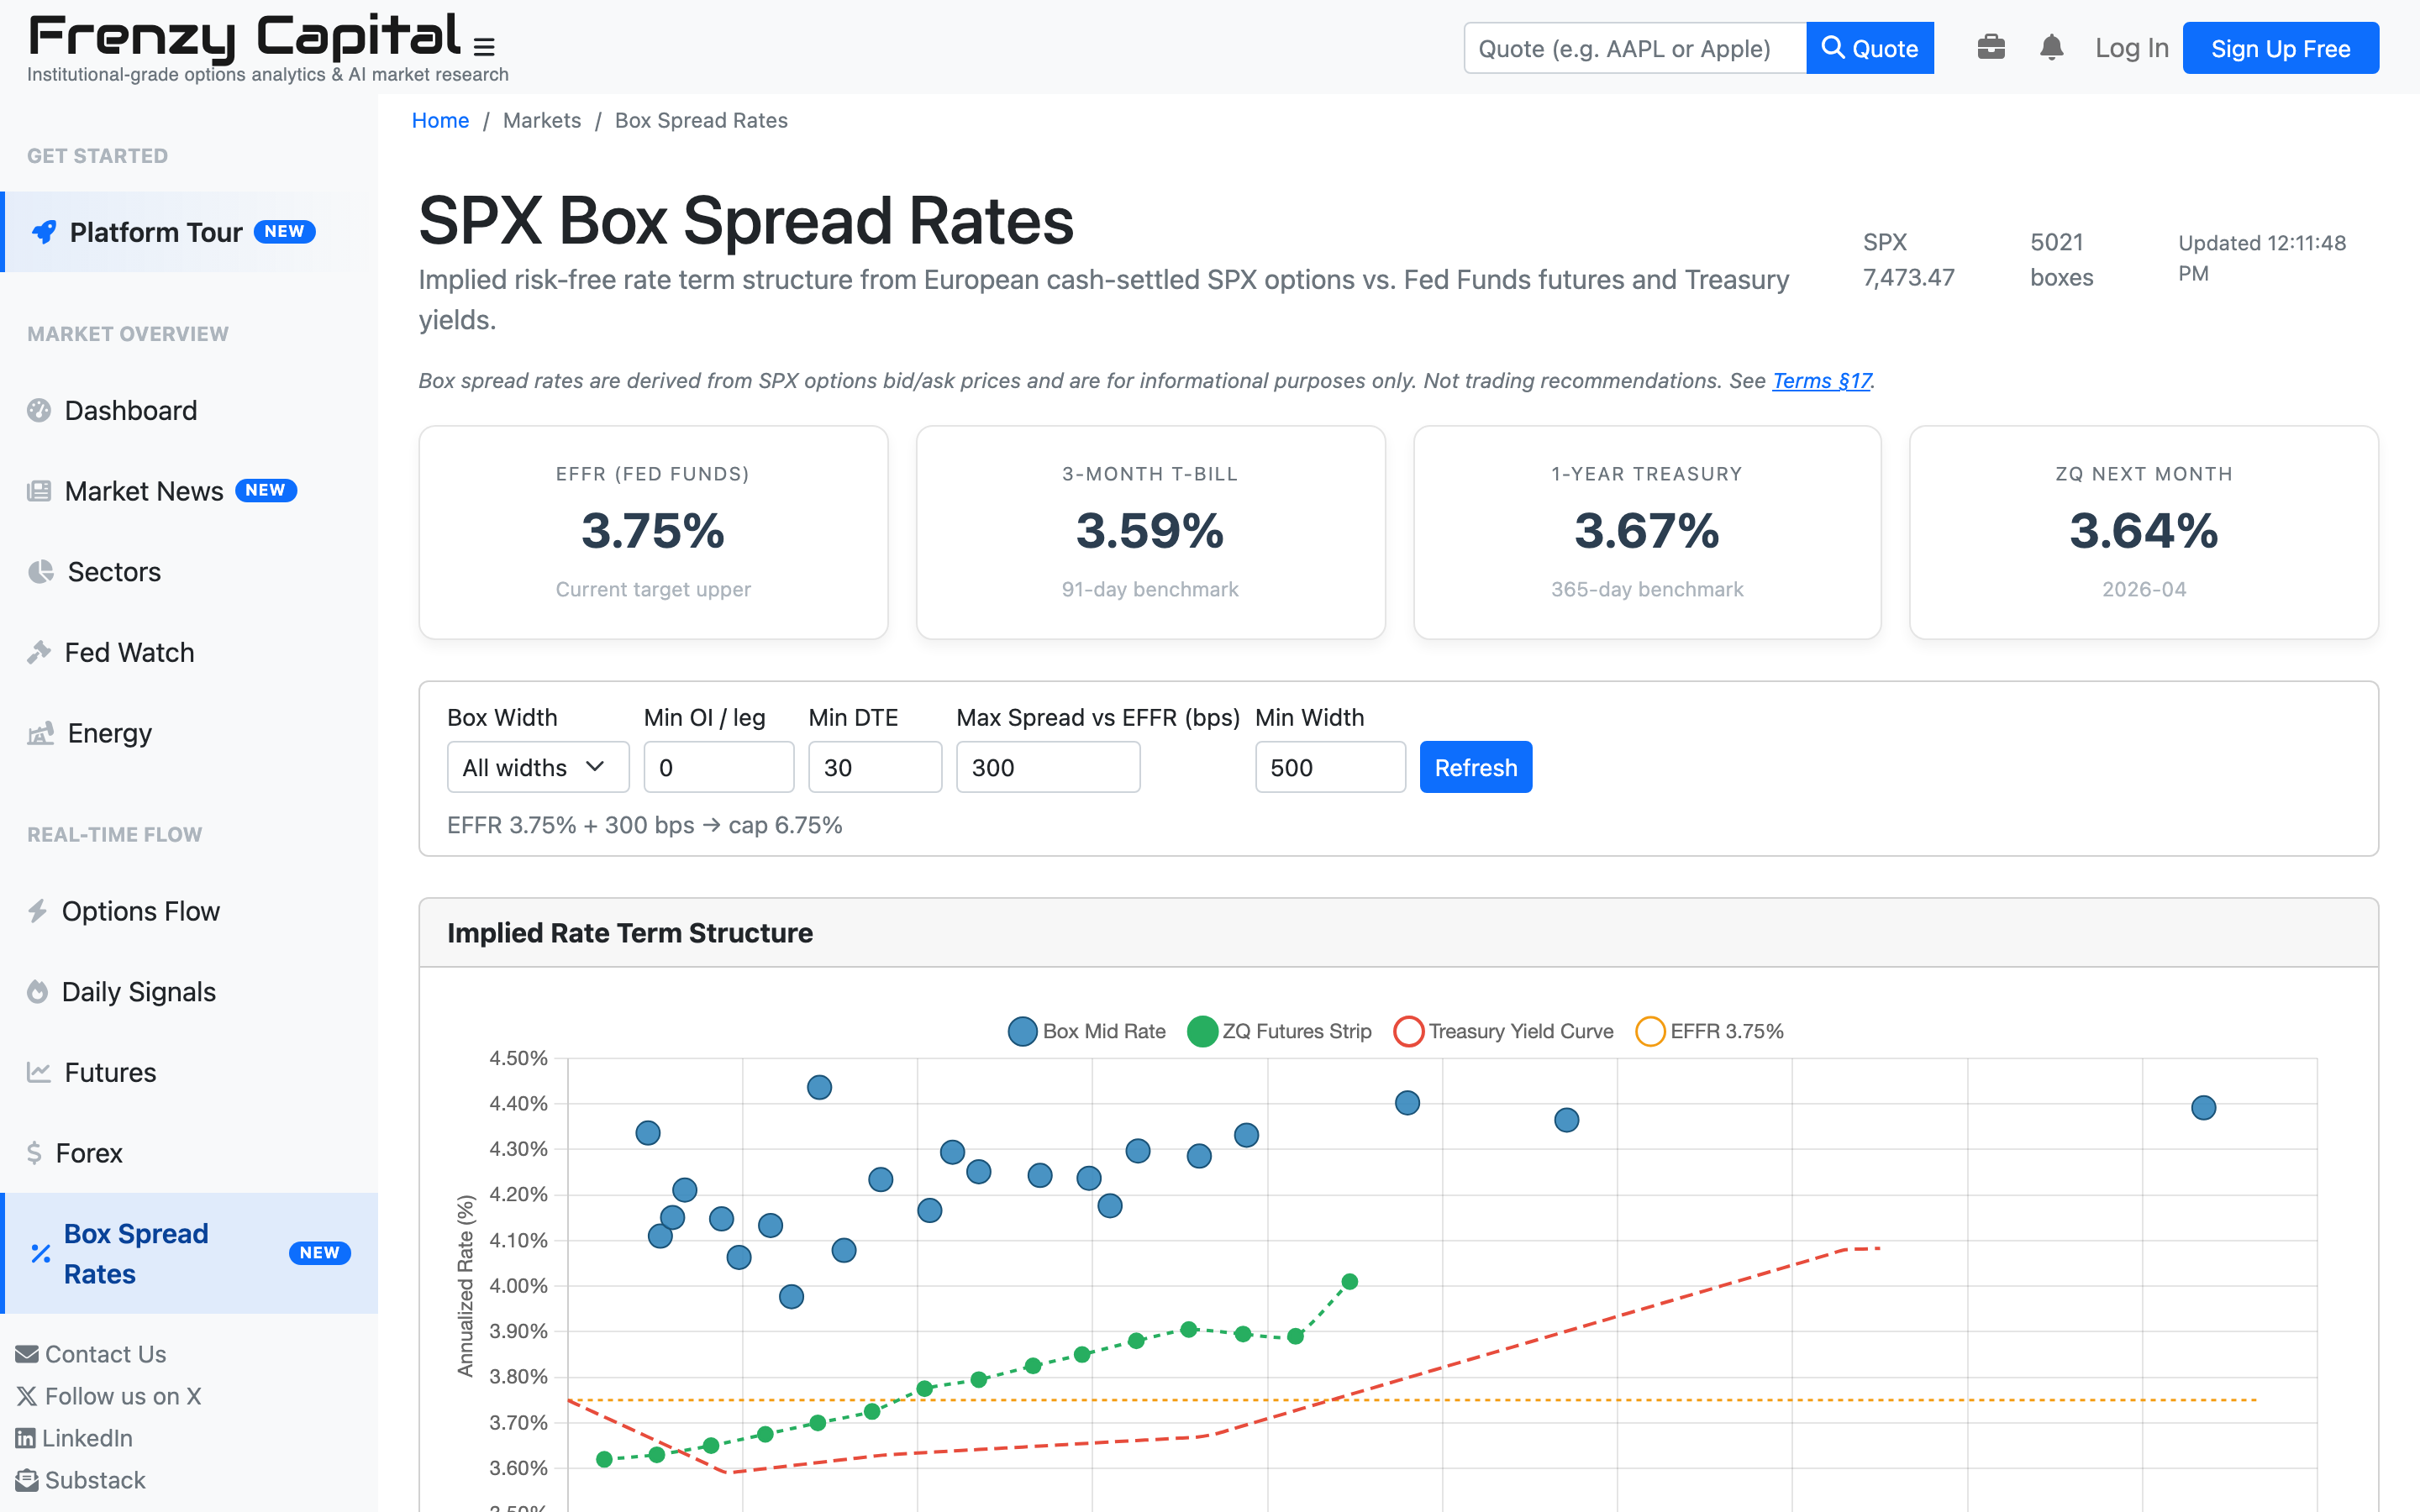The height and width of the screenshot is (1512, 2420).
Task: Click the 'Updated 12:11:48 PM' timestamp
Action: click(x=2262, y=258)
